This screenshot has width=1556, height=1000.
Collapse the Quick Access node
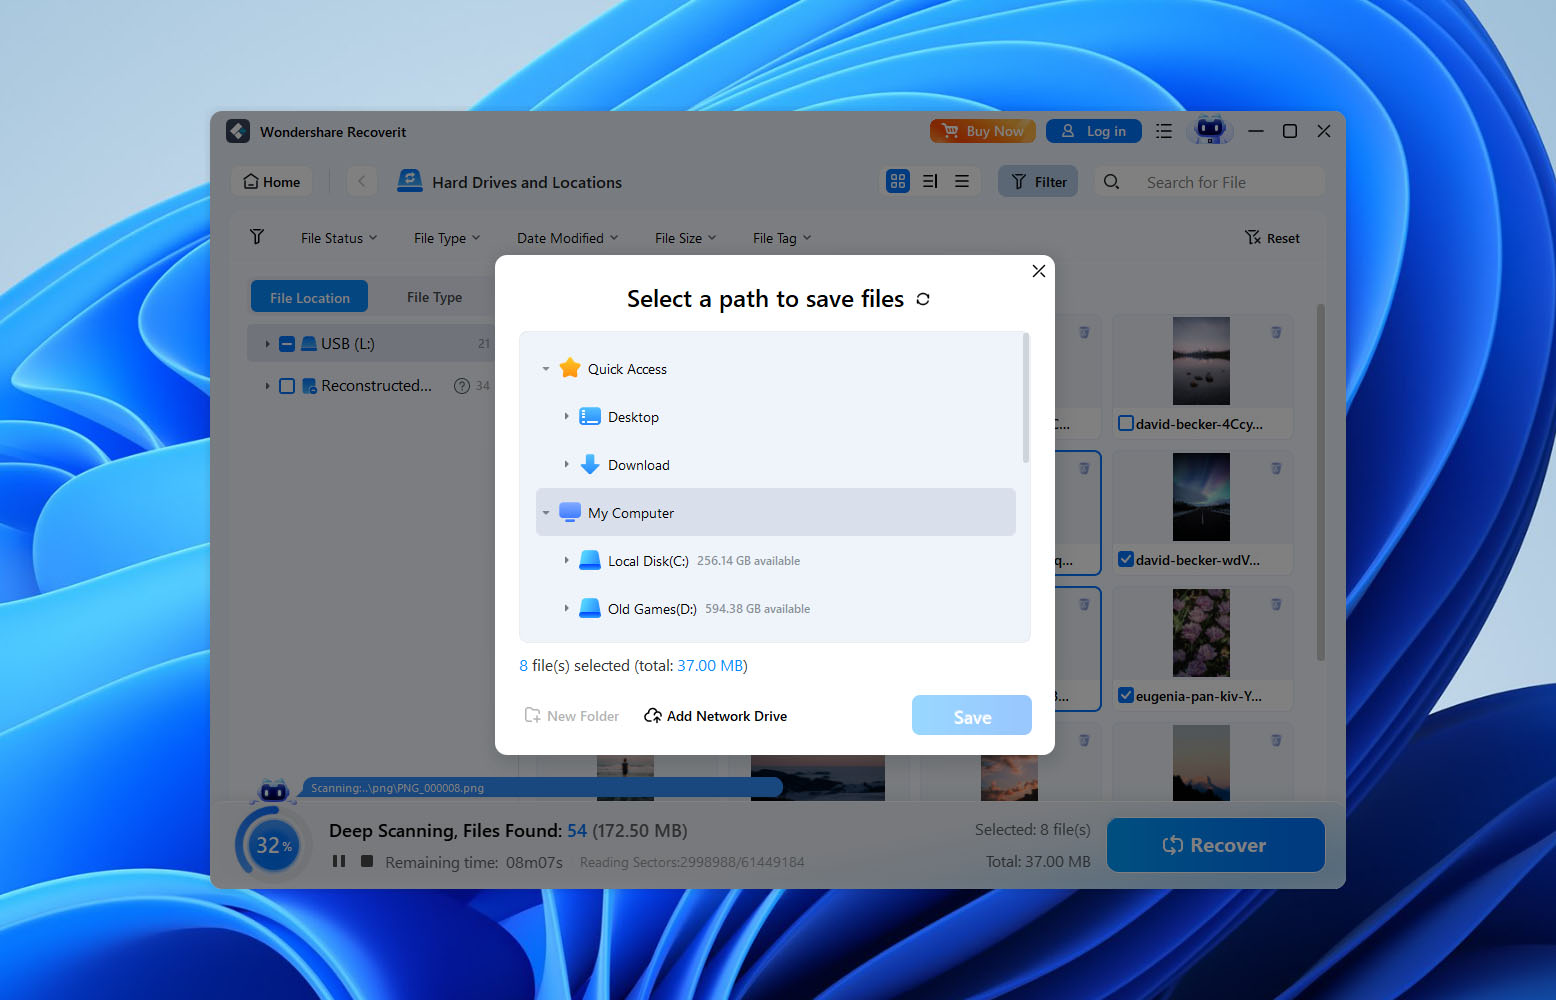pyautogui.click(x=546, y=369)
